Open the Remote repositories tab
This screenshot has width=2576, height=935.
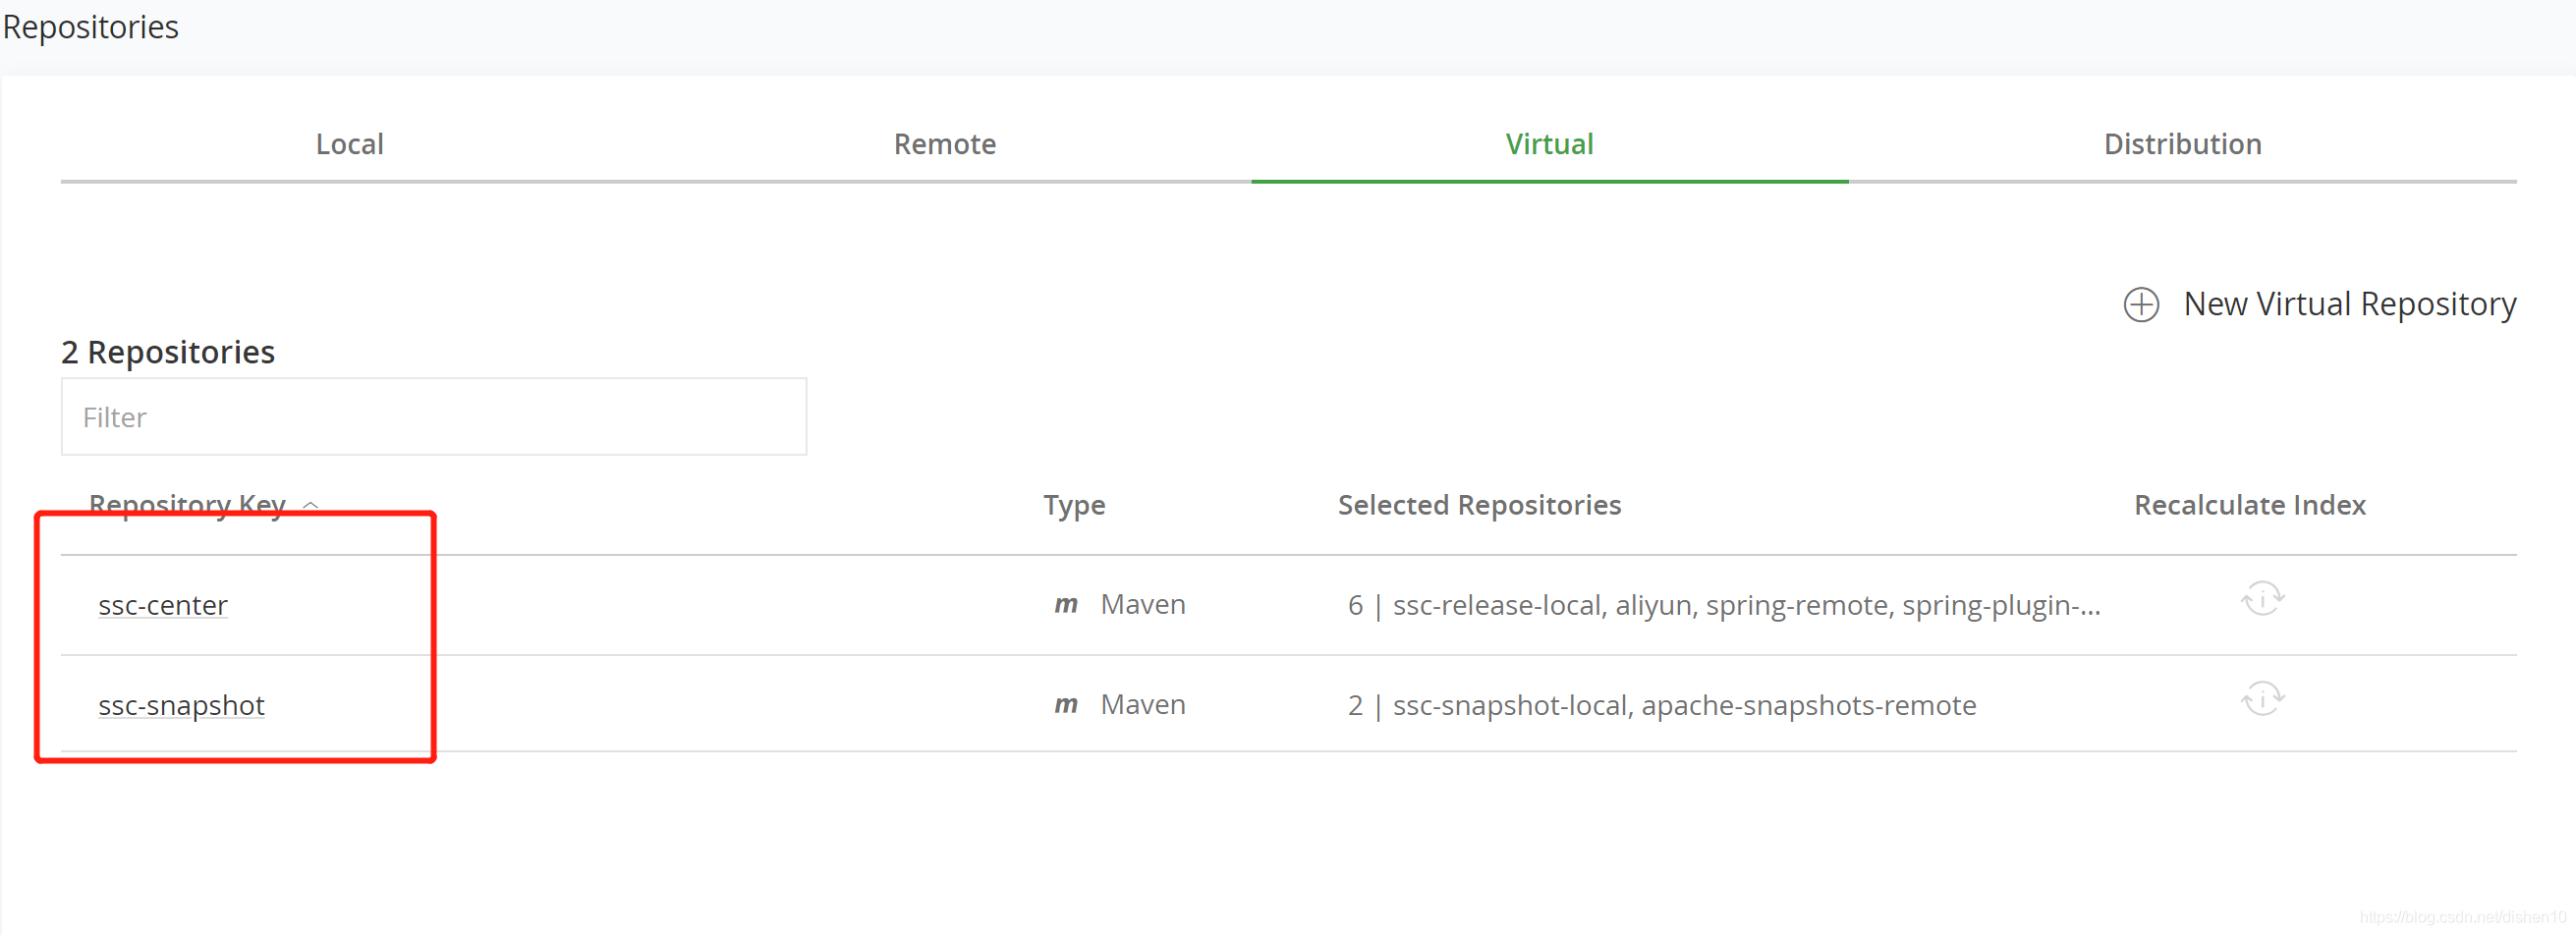[x=944, y=145]
